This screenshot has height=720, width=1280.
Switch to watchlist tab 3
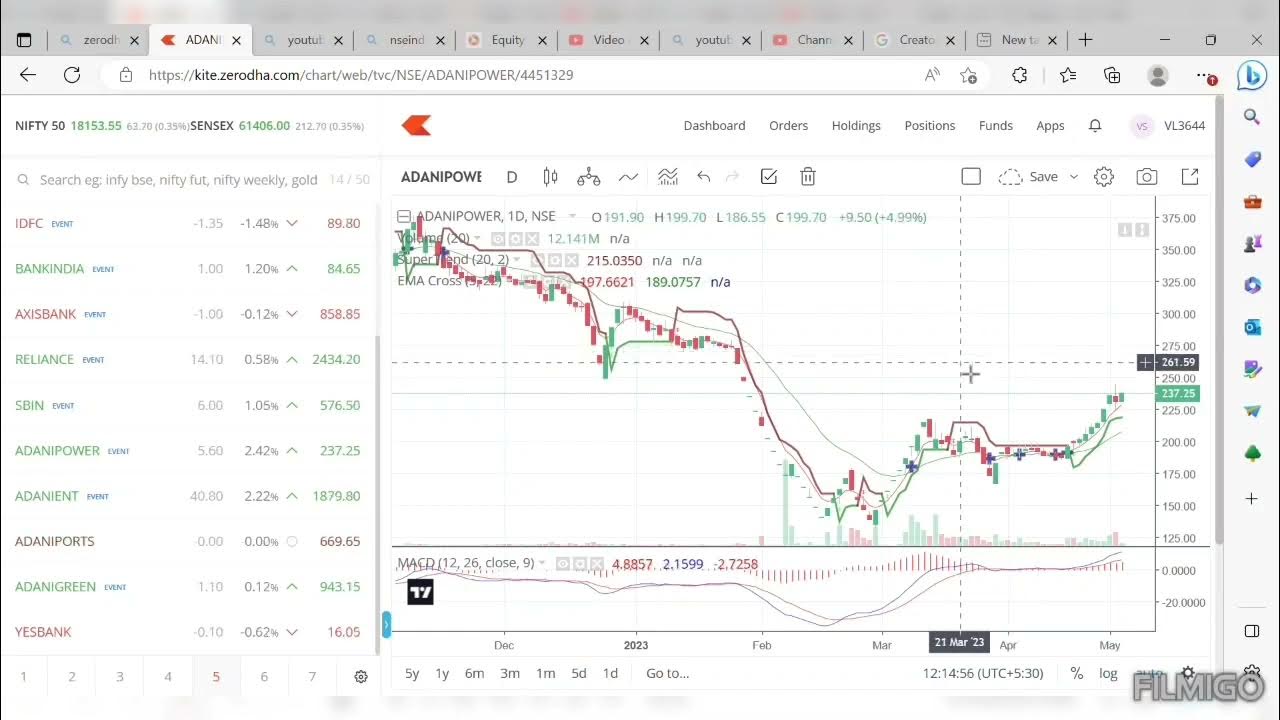click(x=120, y=677)
